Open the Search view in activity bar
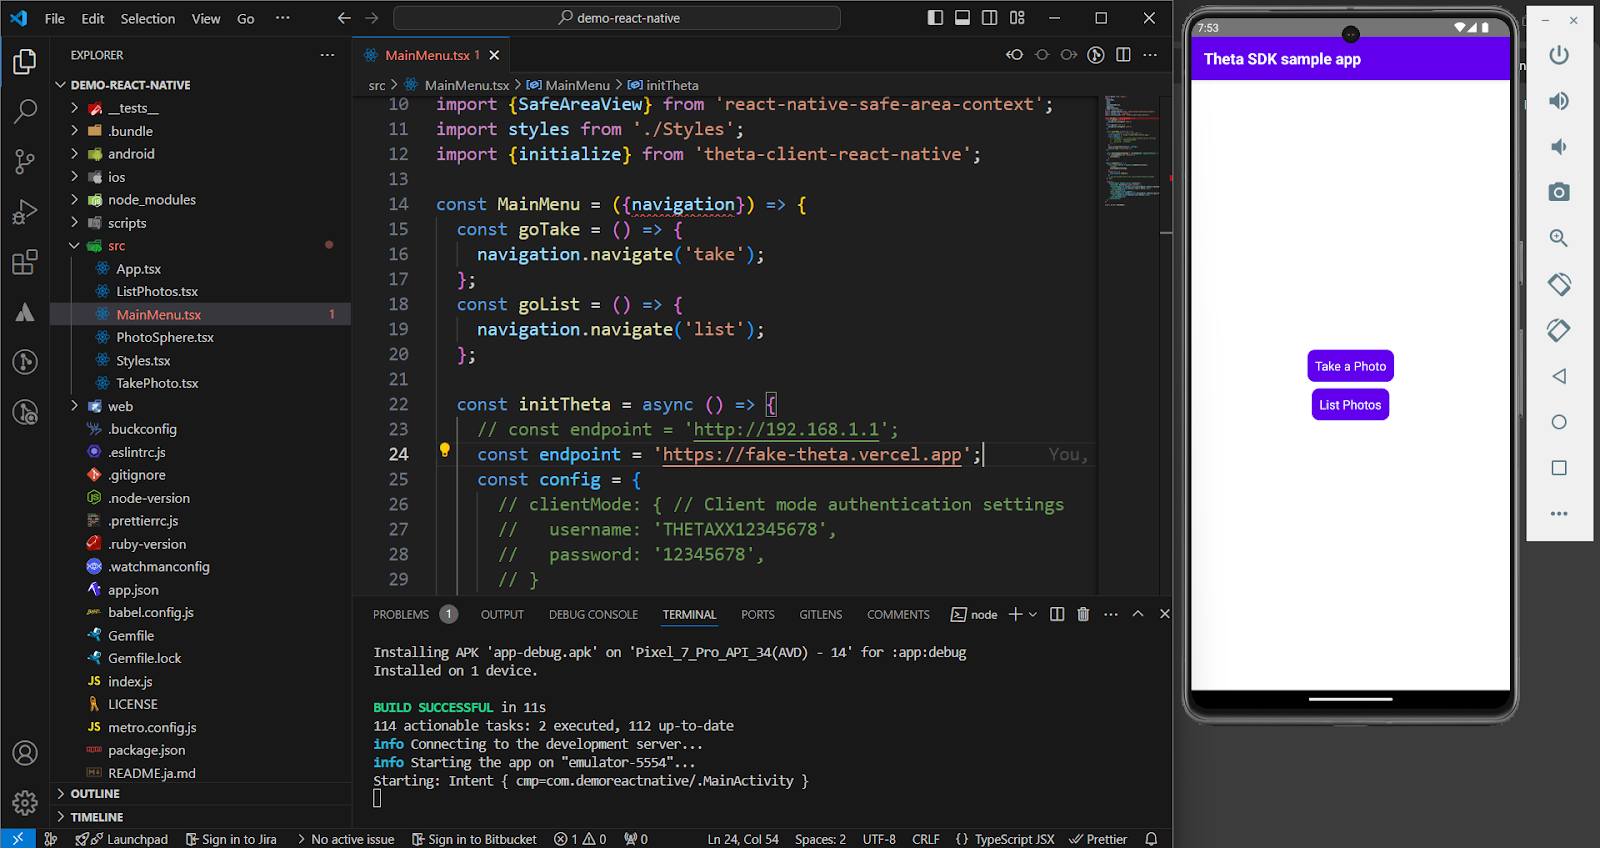Viewport: 1600px width, 848px height. [25, 111]
